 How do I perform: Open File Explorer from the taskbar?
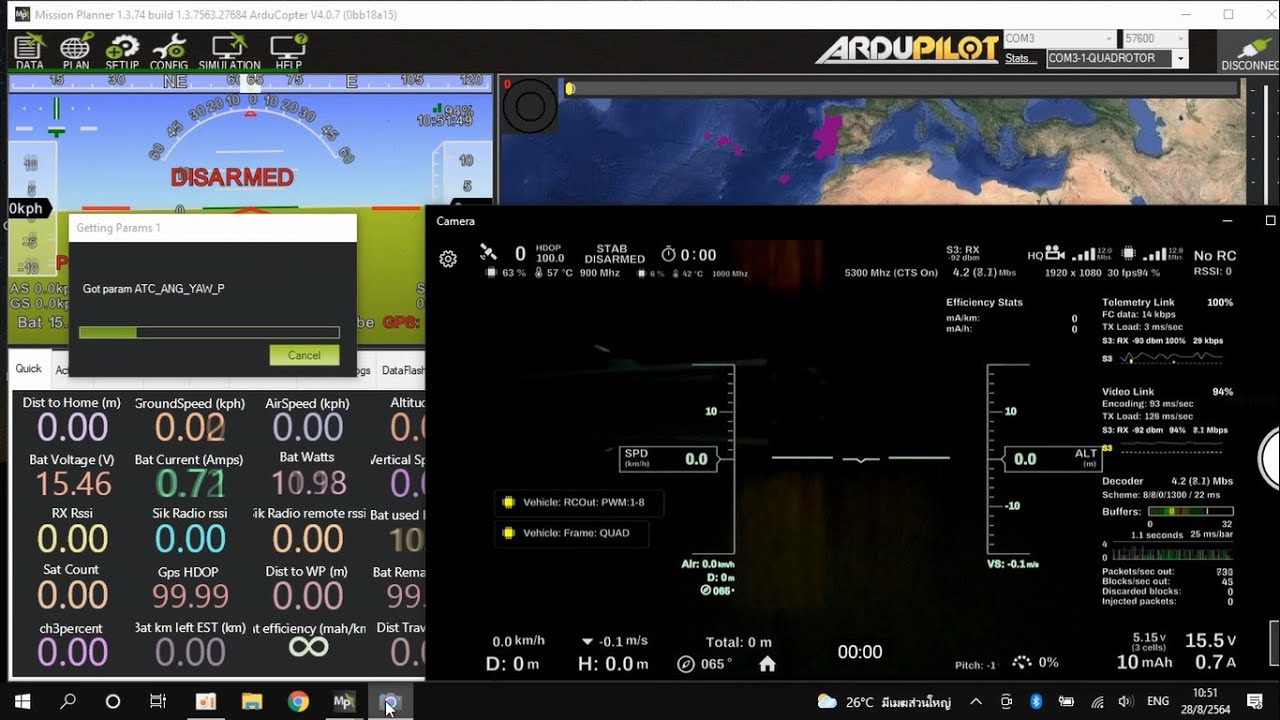[251, 701]
